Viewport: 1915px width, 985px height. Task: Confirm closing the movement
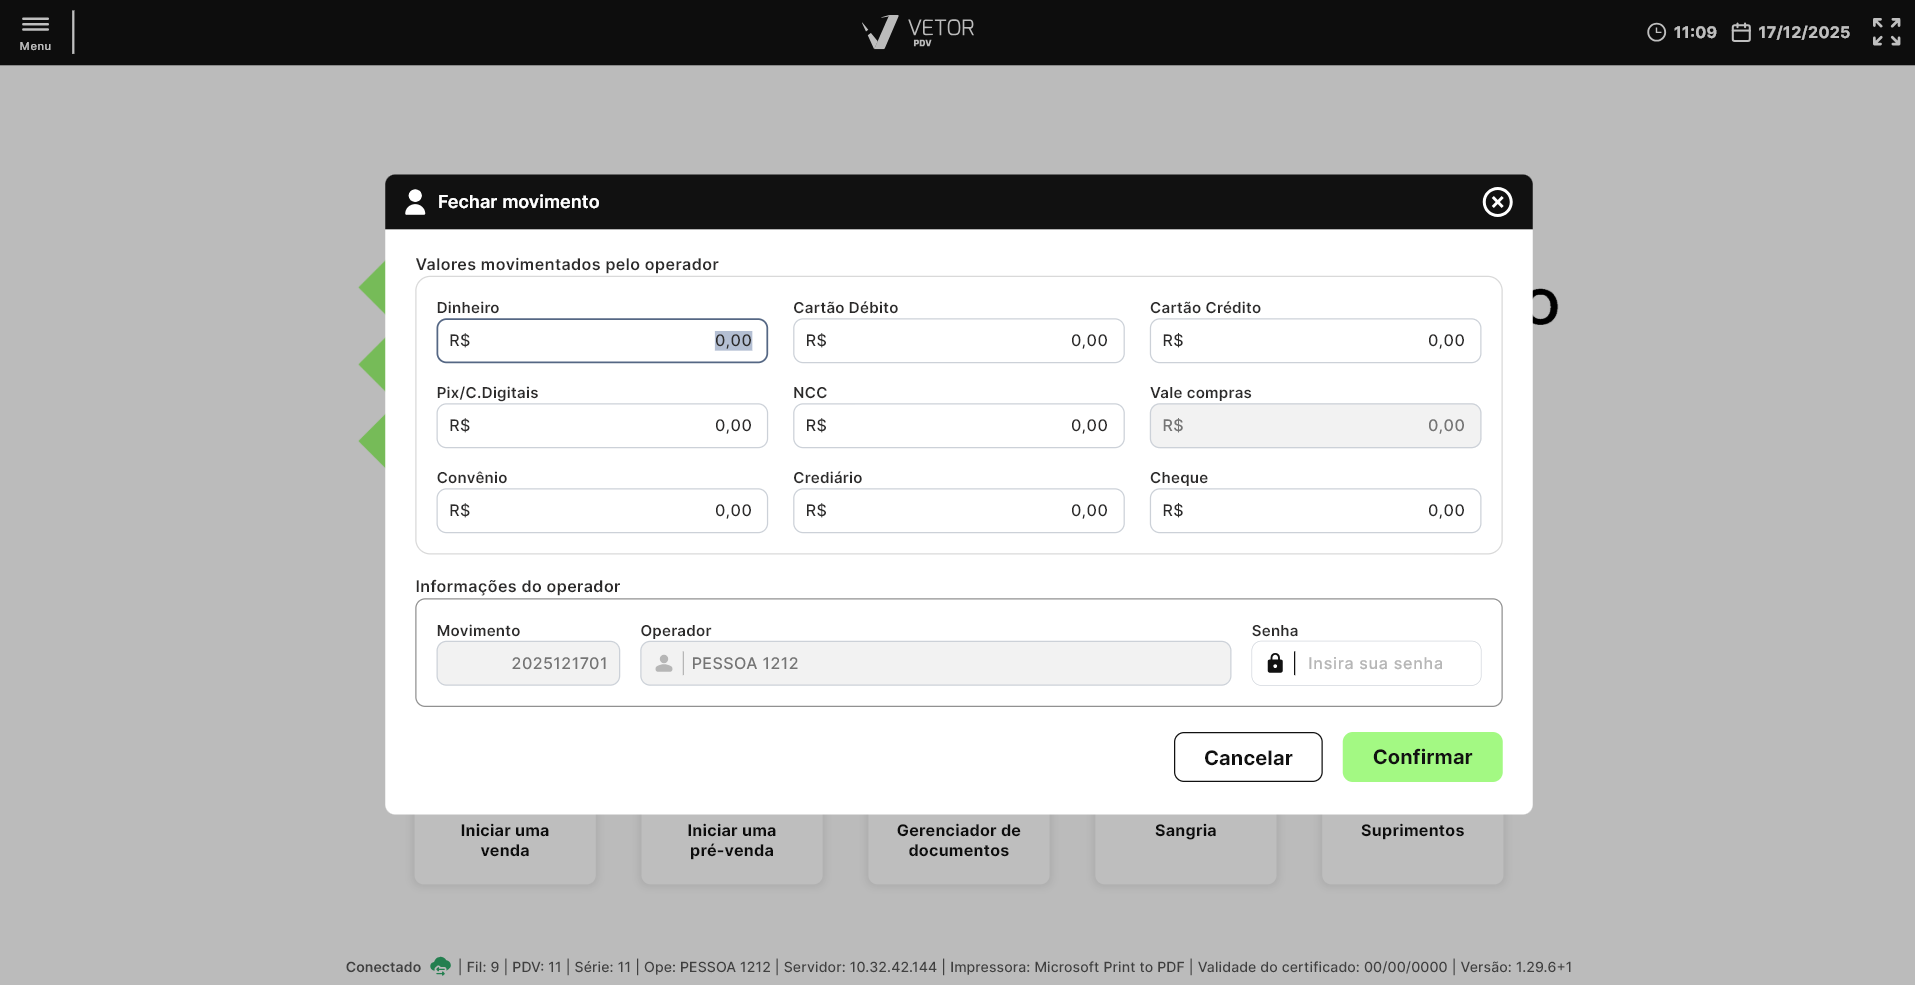click(x=1422, y=757)
